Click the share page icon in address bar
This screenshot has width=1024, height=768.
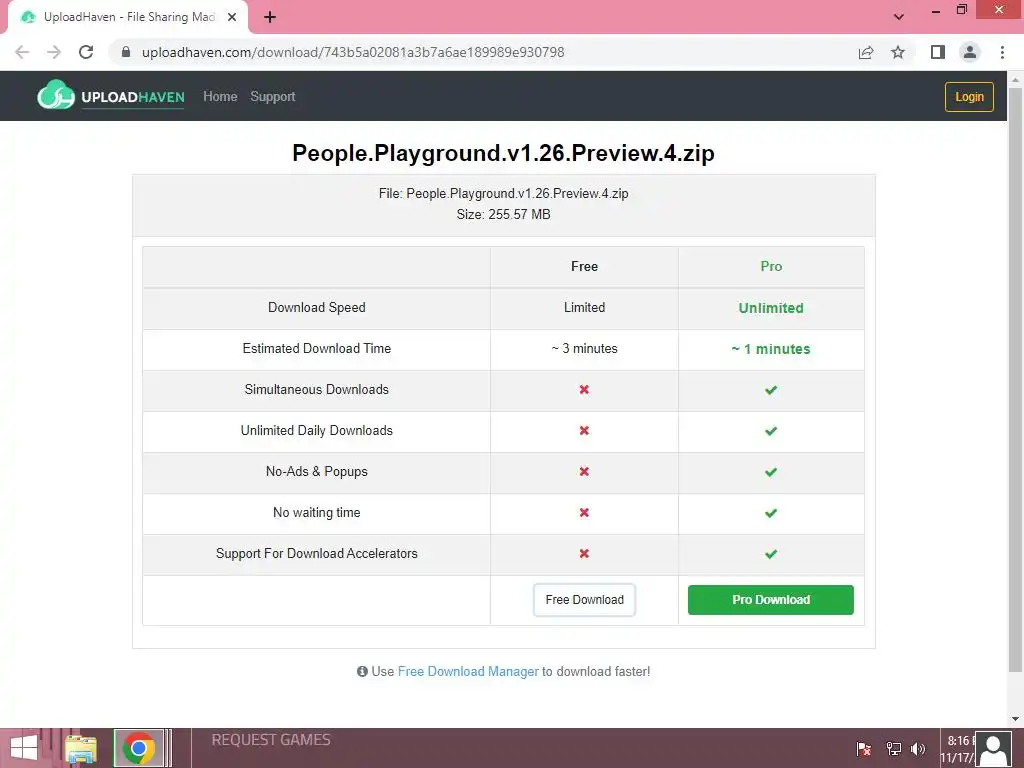tap(866, 52)
